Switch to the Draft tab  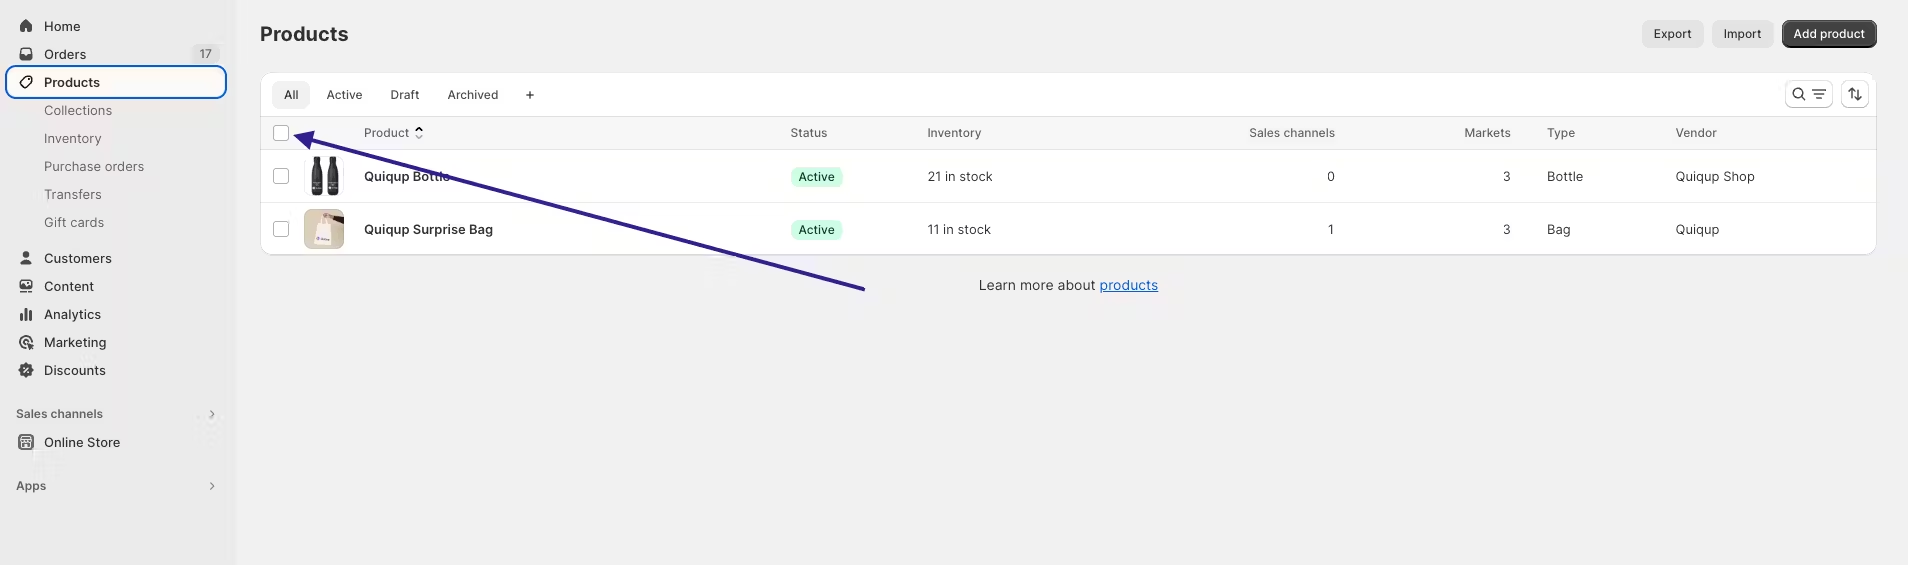pyautogui.click(x=405, y=95)
